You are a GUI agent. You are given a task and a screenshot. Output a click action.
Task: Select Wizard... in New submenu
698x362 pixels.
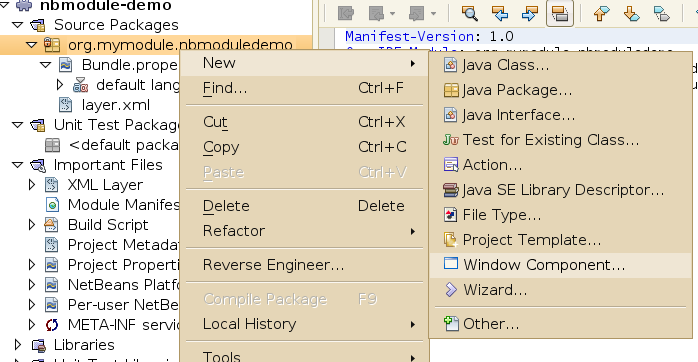click(560, 290)
